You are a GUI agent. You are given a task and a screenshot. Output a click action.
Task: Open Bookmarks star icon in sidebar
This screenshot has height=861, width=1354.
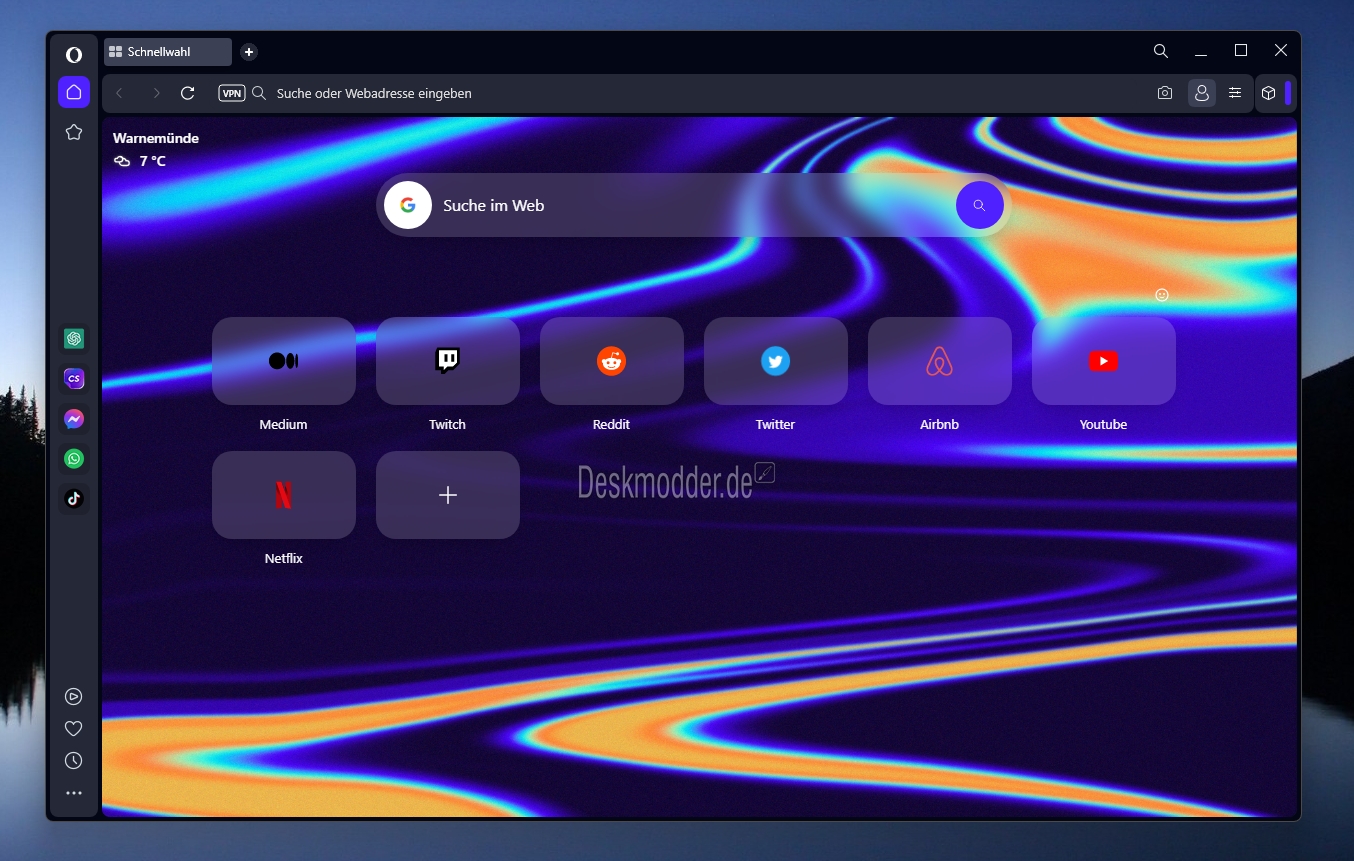click(73, 132)
